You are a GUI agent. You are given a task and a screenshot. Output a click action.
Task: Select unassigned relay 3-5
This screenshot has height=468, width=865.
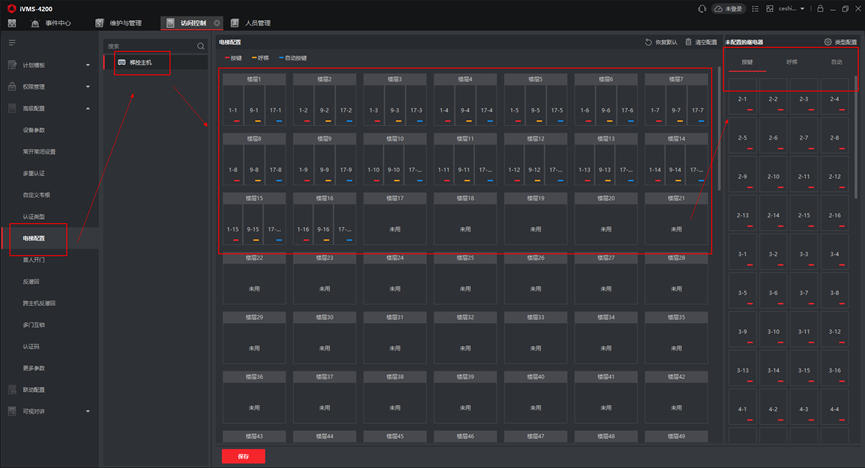743,293
